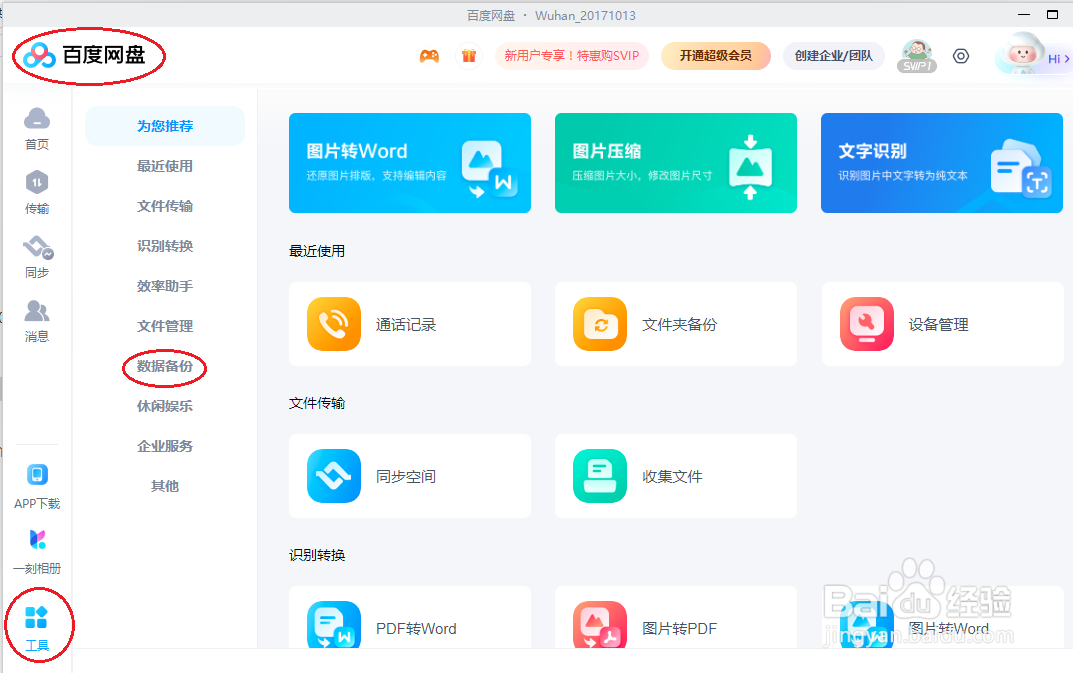Open the settings hexagon icon
Image resolution: width=1073 pixels, height=673 pixels.
pyautogui.click(x=961, y=56)
